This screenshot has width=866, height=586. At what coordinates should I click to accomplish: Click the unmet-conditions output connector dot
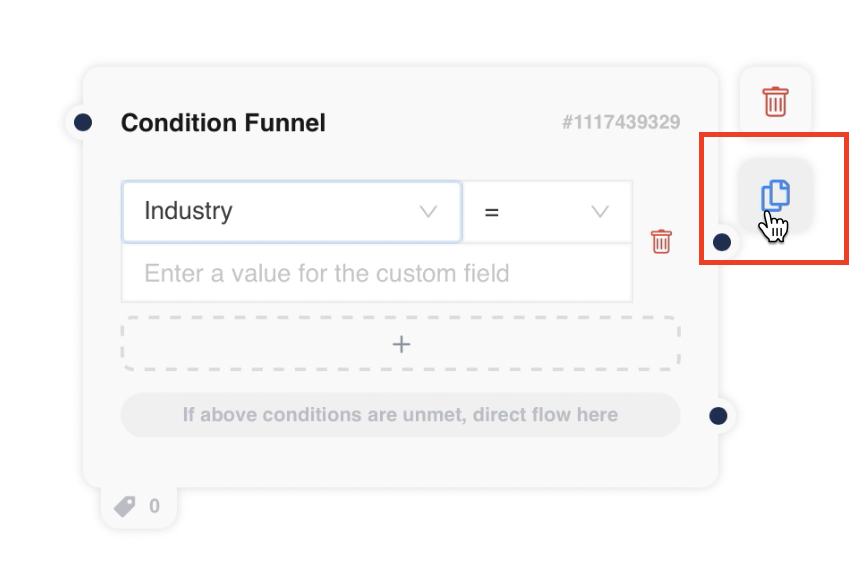[718, 415]
